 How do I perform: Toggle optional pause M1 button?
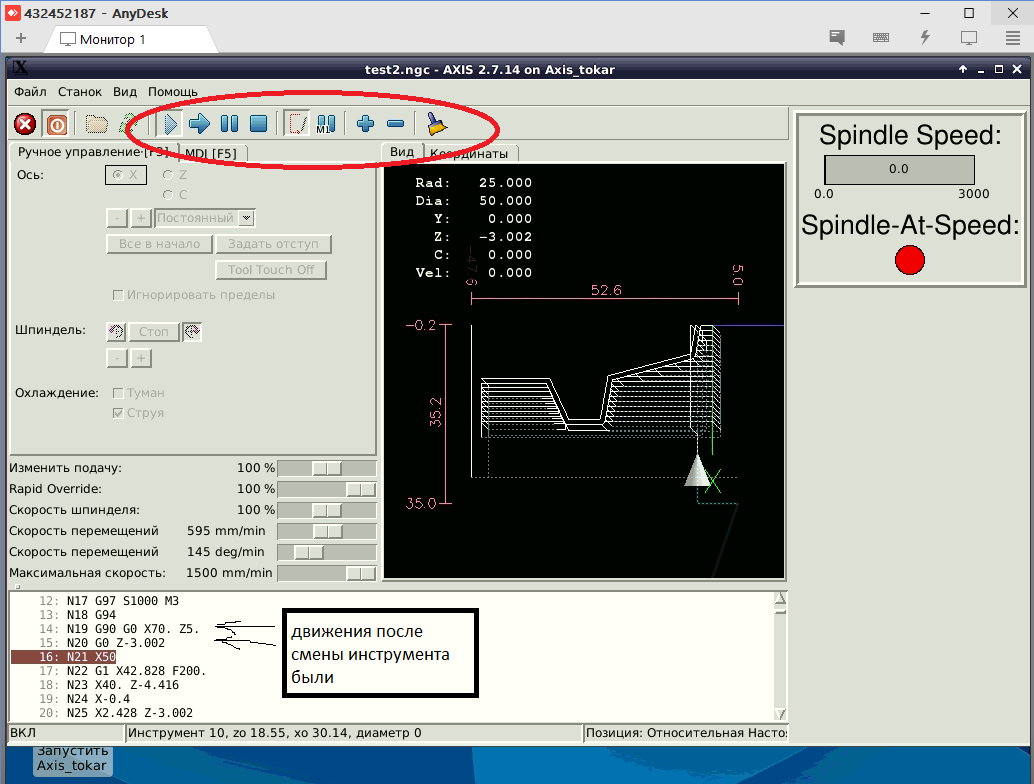click(325, 124)
